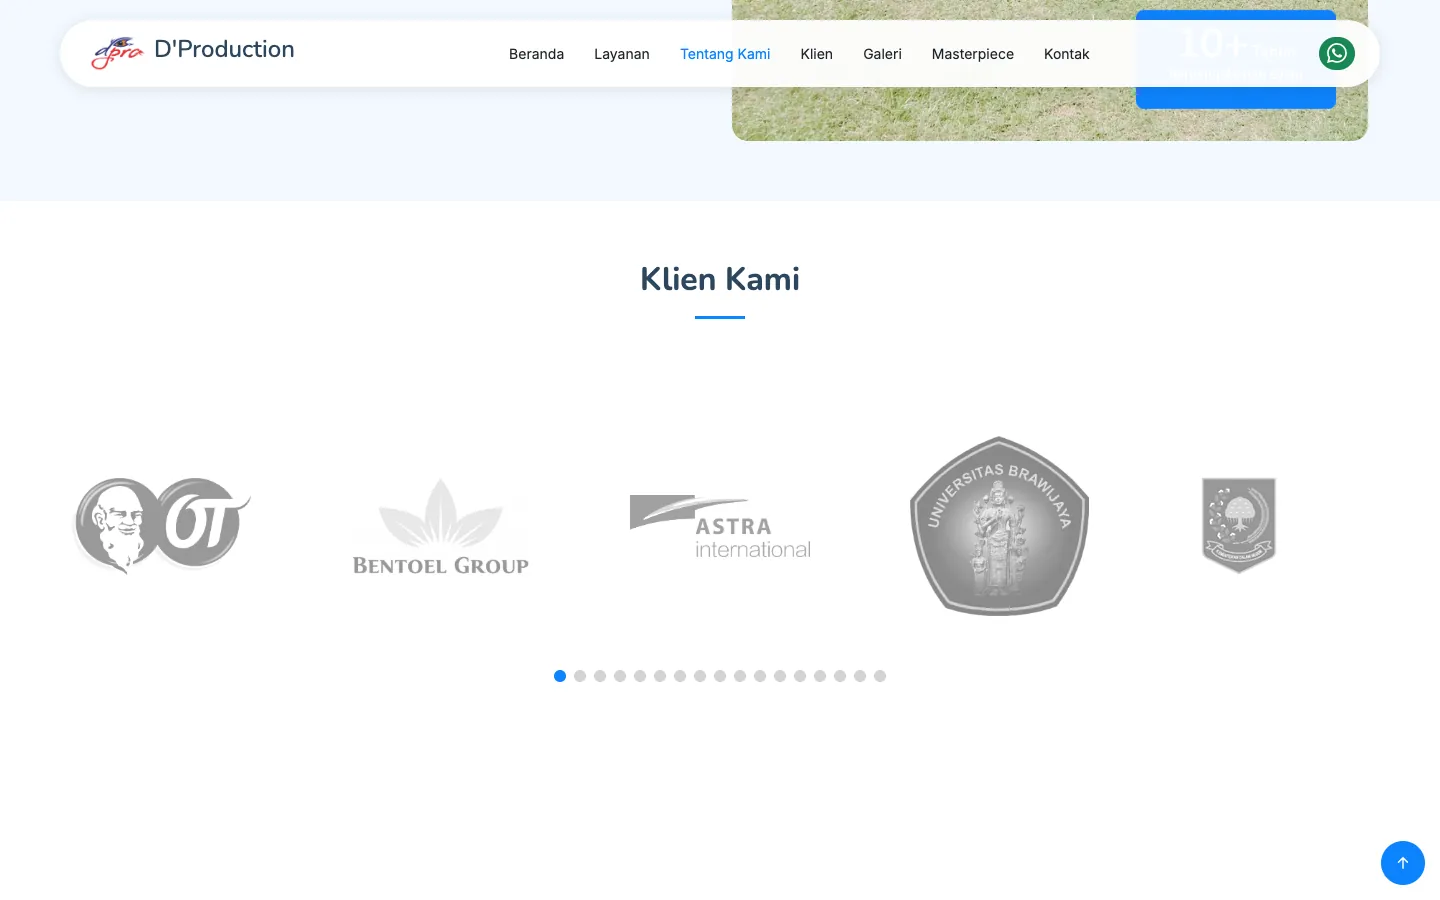Select the OT bearded-man client logo
1440x900 pixels.
click(161, 525)
